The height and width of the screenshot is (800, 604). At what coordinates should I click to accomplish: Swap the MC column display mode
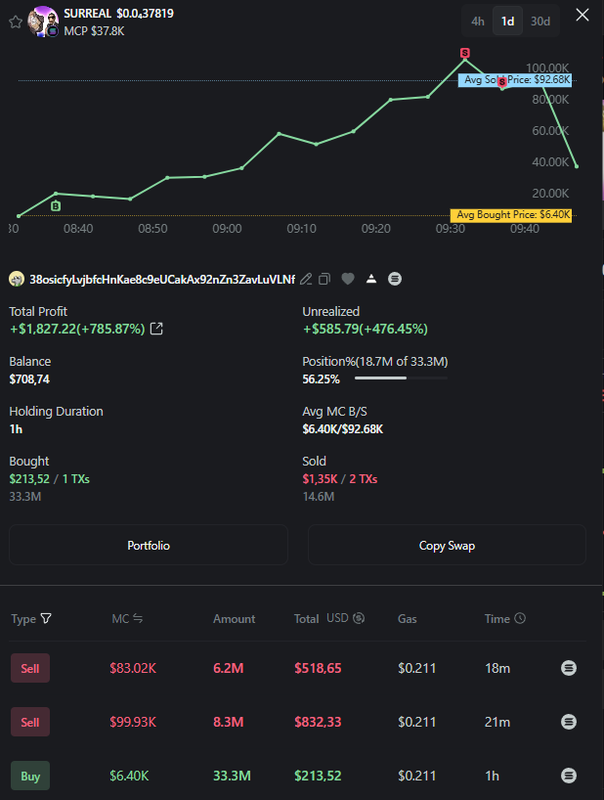point(138,619)
